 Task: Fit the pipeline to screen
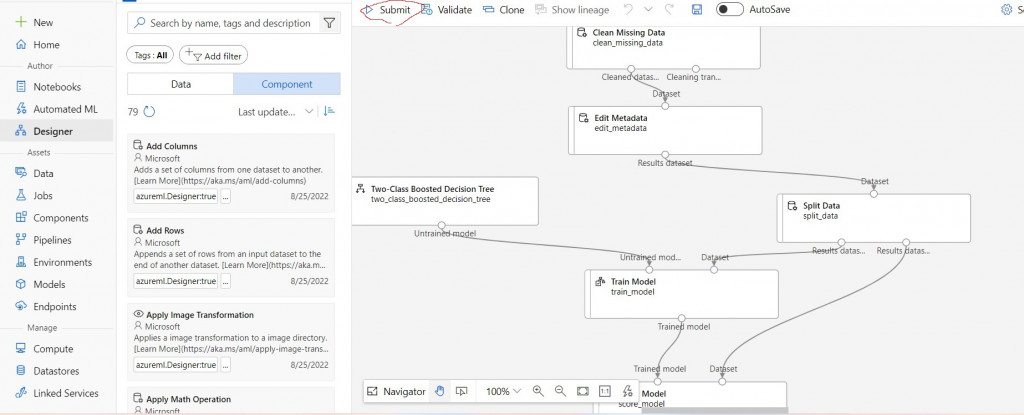tap(583, 391)
